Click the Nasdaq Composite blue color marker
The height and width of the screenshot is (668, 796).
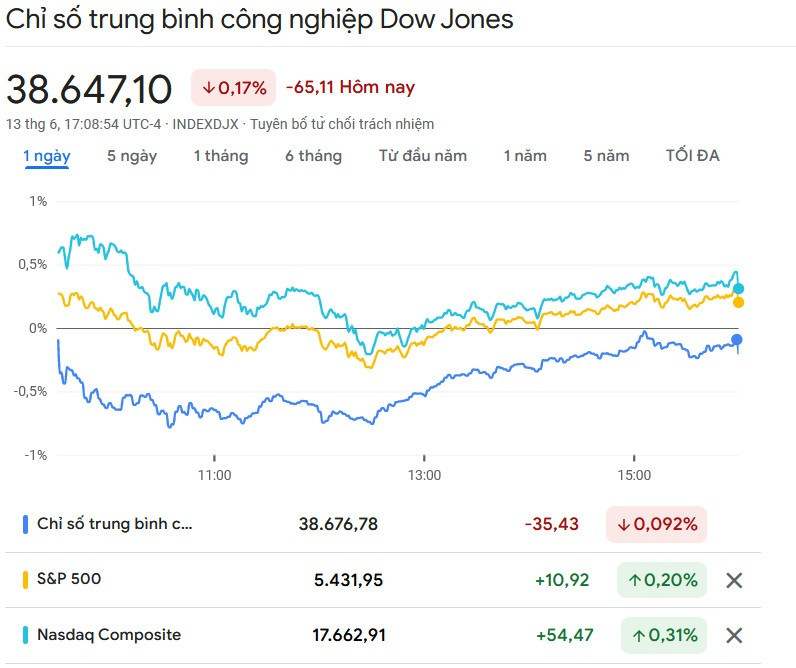[25, 635]
